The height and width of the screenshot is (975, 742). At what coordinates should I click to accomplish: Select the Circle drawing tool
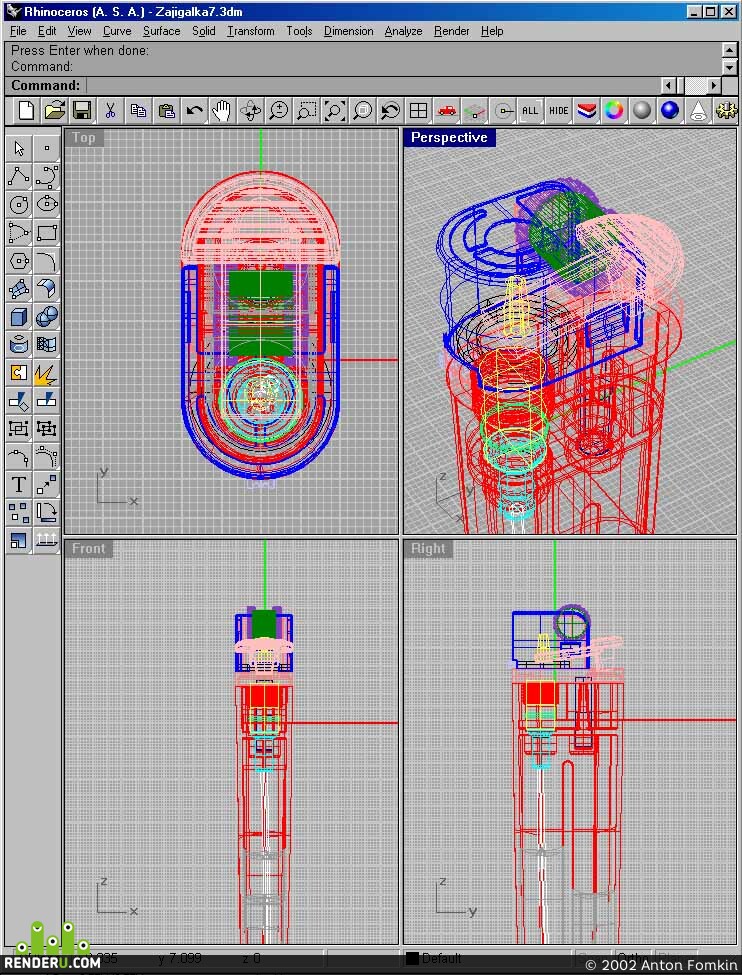coord(19,205)
